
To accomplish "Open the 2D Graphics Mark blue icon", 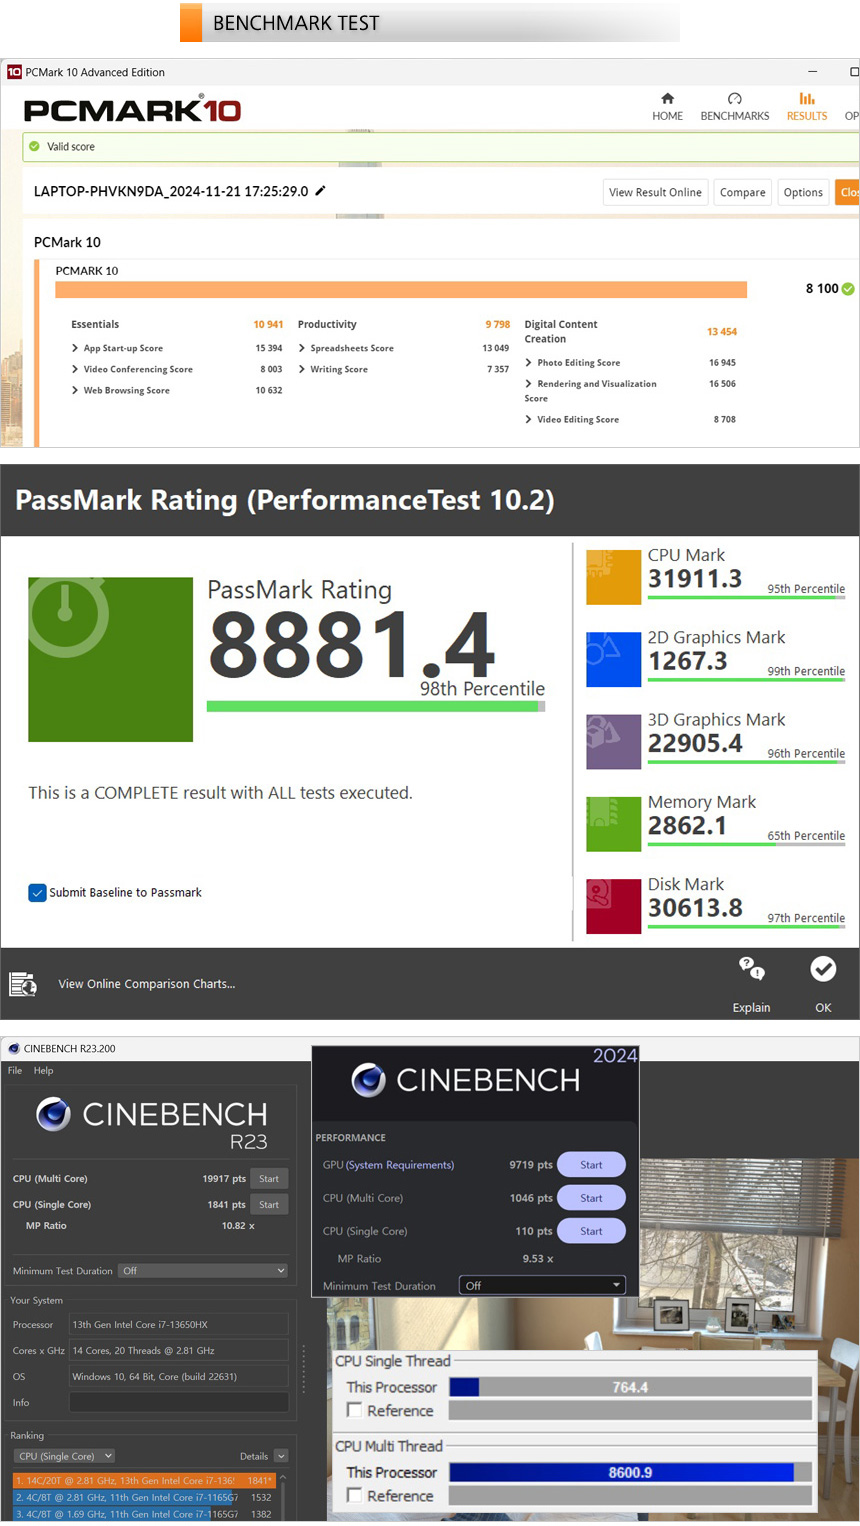I will [x=613, y=659].
